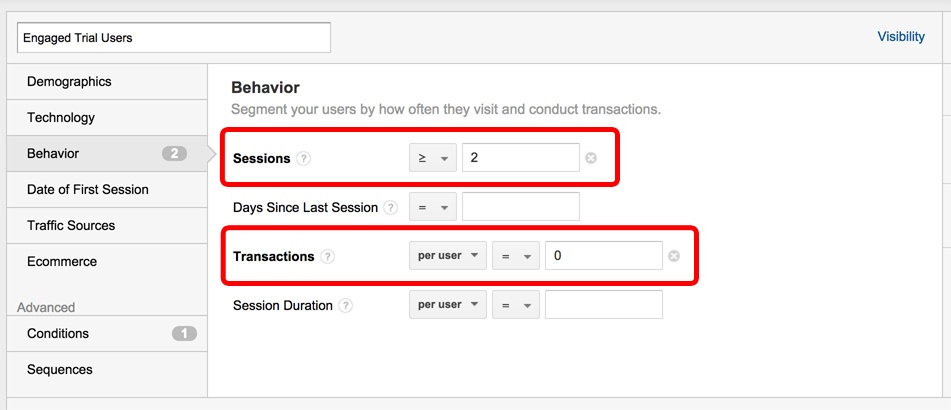The width and height of the screenshot is (951, 410).
Task: Clear the Transactions filter with X icon
Action: (674, 256)
